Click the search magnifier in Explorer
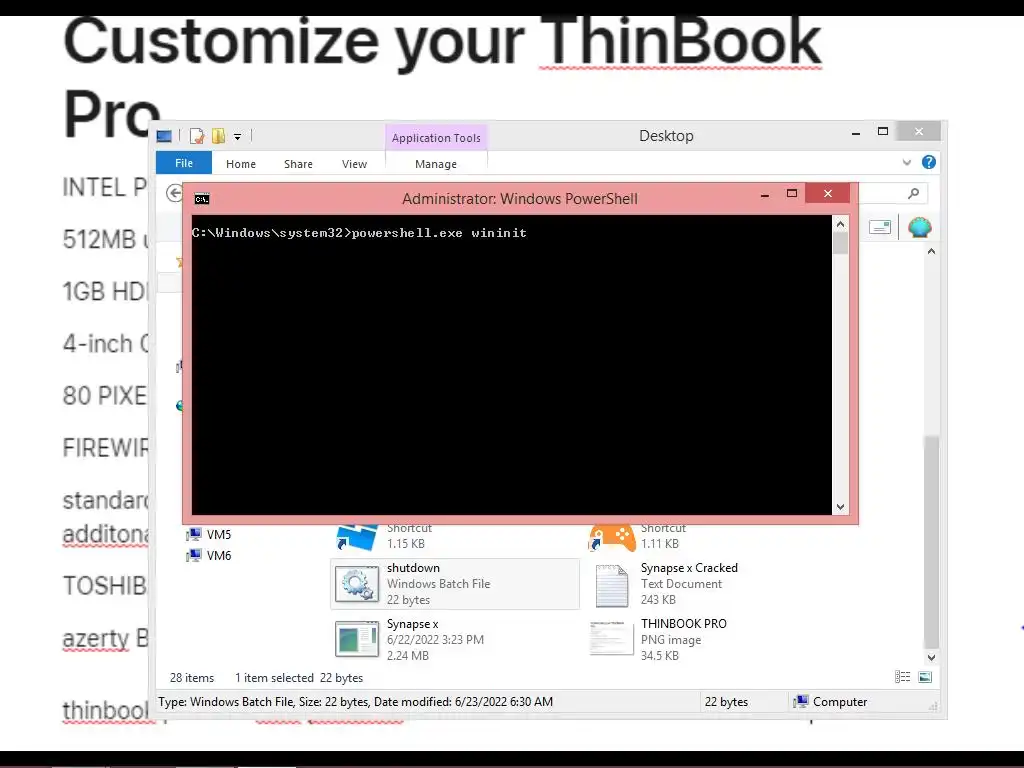This screenshot has width=1024, height=768. [x=914, y=193]
